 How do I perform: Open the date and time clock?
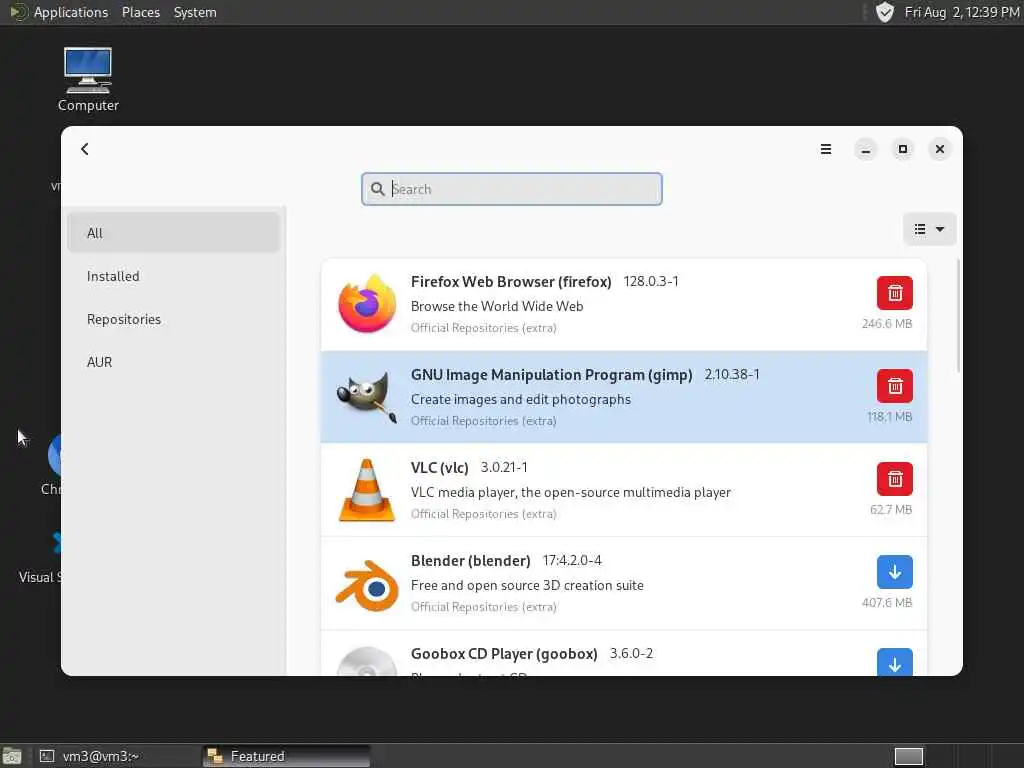961,12
